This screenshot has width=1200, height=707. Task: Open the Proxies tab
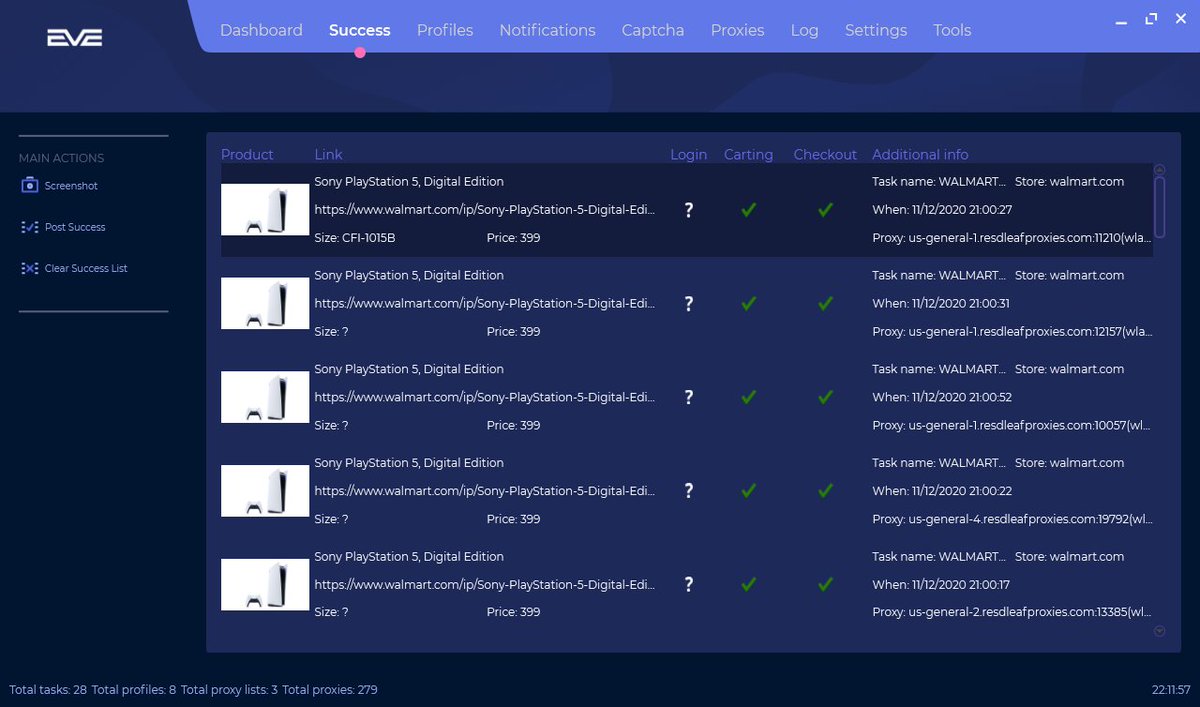pos(738,30)
